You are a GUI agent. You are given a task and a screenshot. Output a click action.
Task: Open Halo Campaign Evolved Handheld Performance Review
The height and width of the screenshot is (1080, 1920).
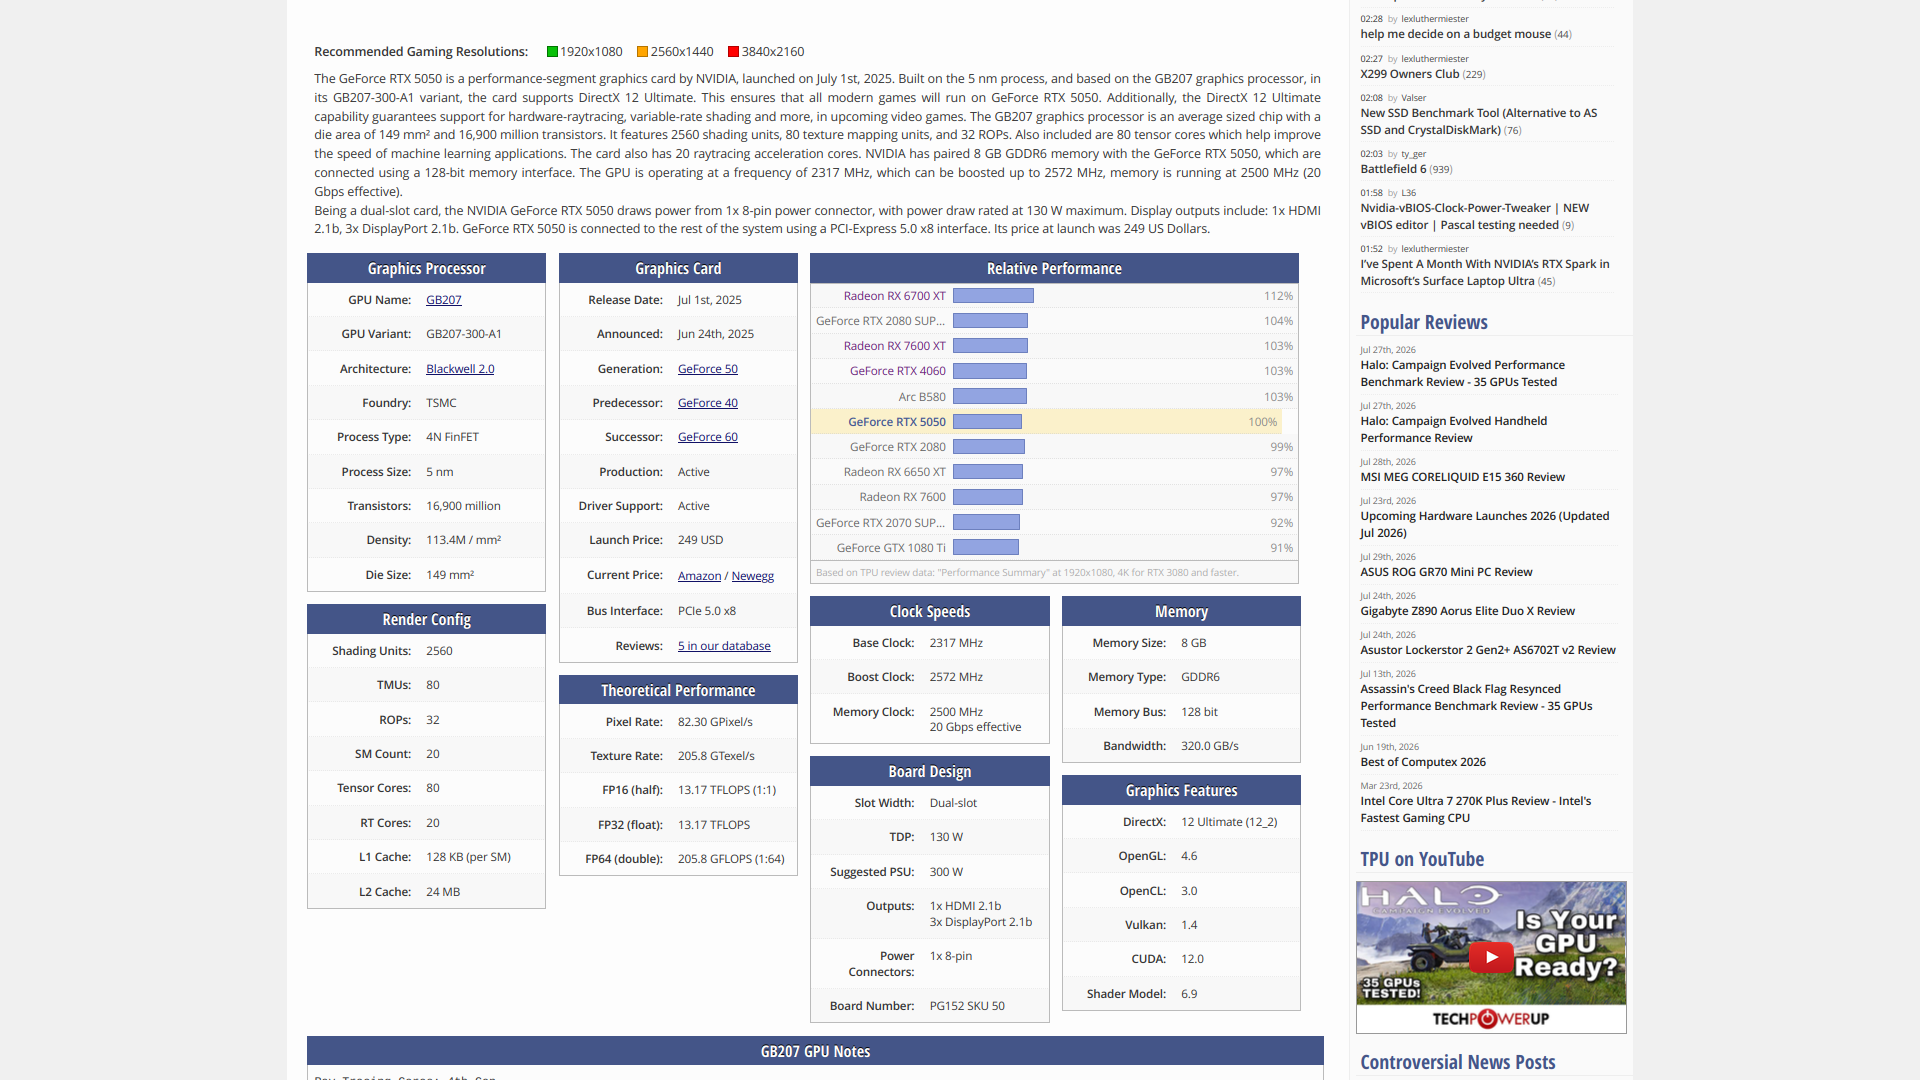pos(1453,430)
